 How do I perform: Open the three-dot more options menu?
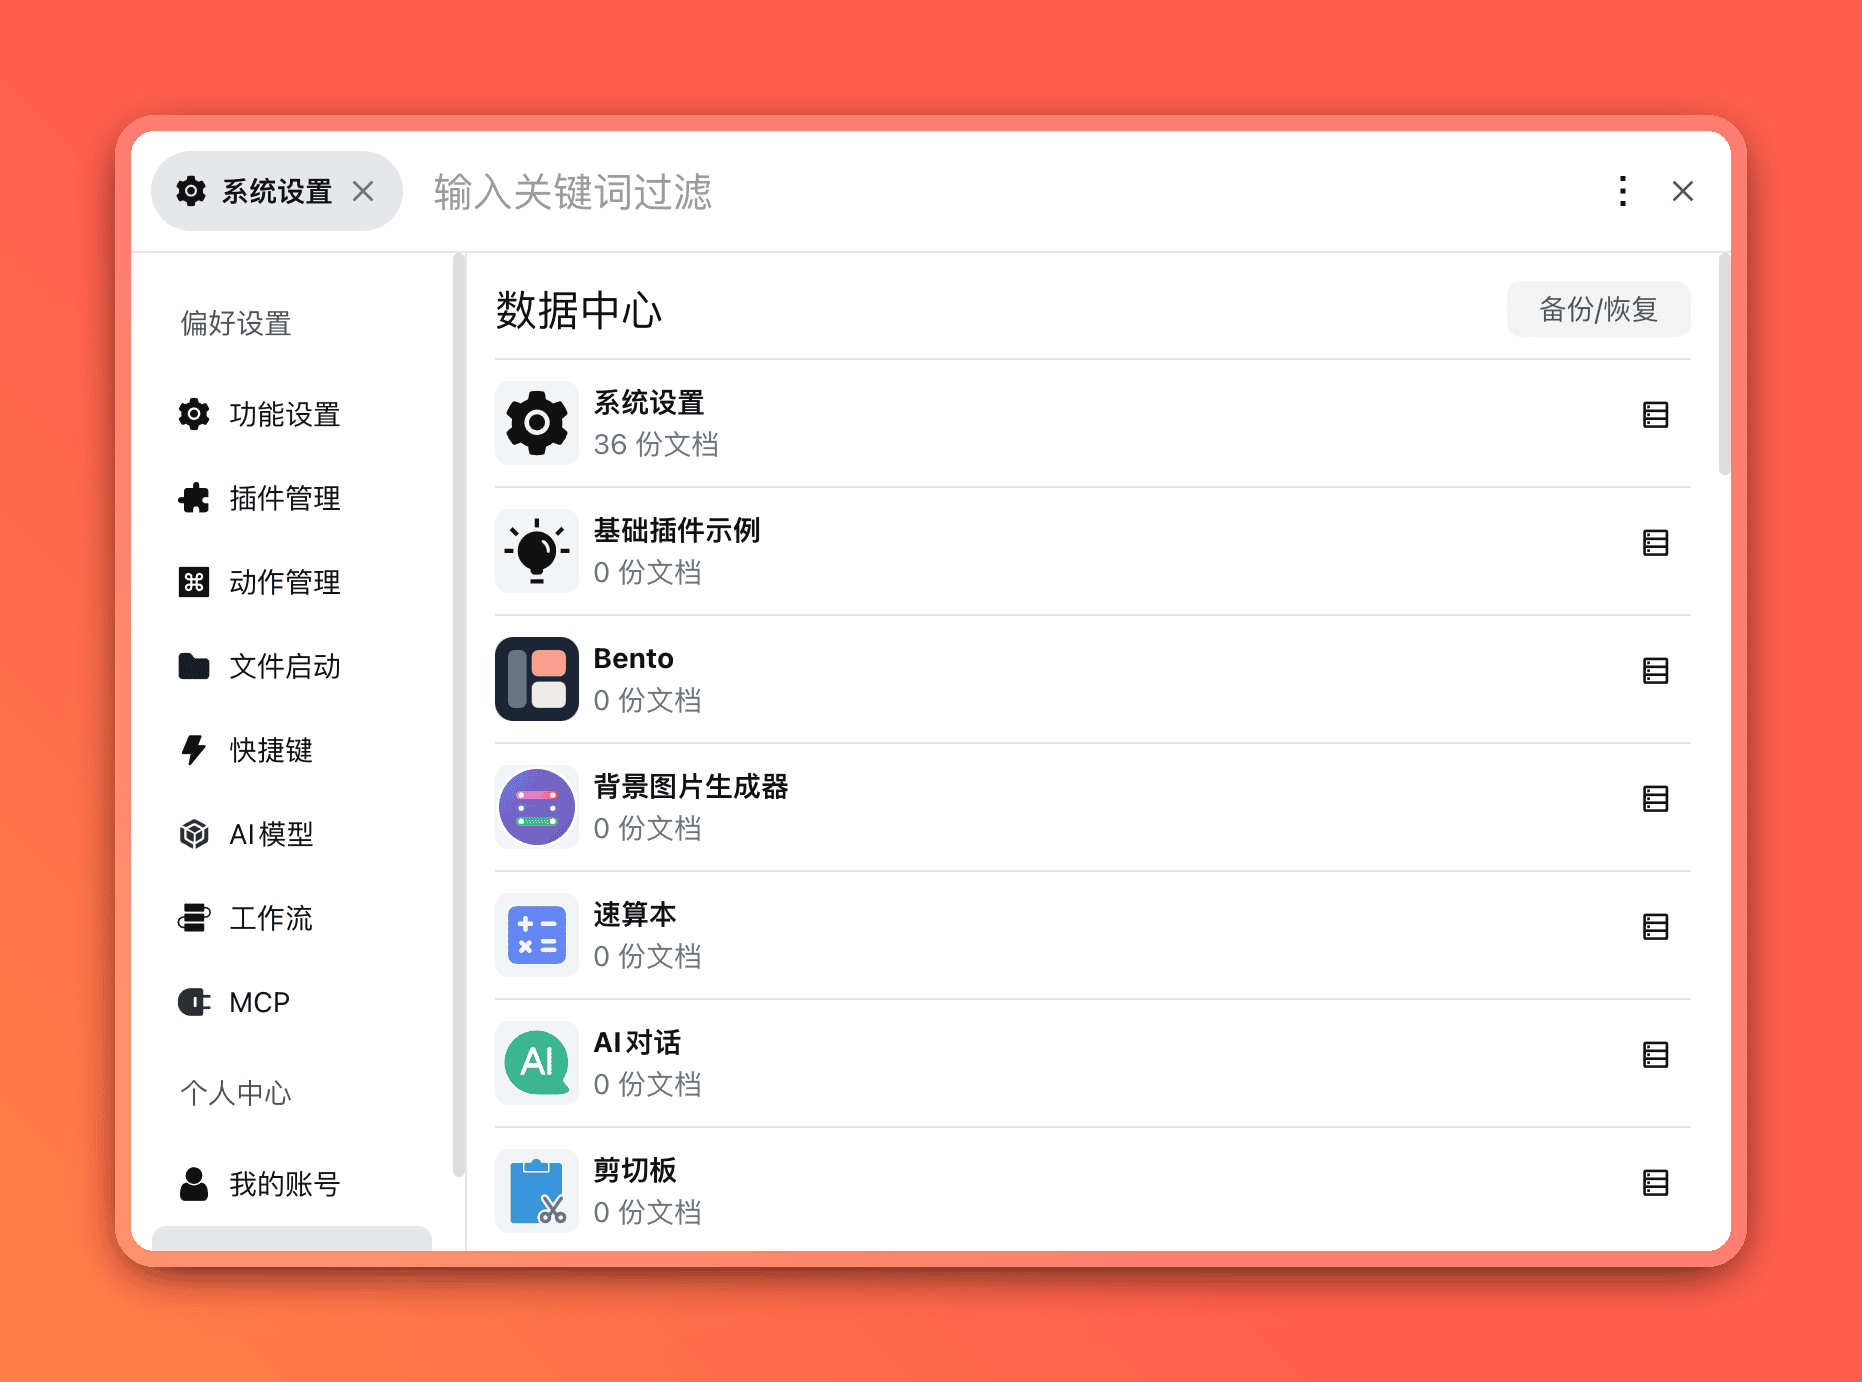tap(1622, 191)
